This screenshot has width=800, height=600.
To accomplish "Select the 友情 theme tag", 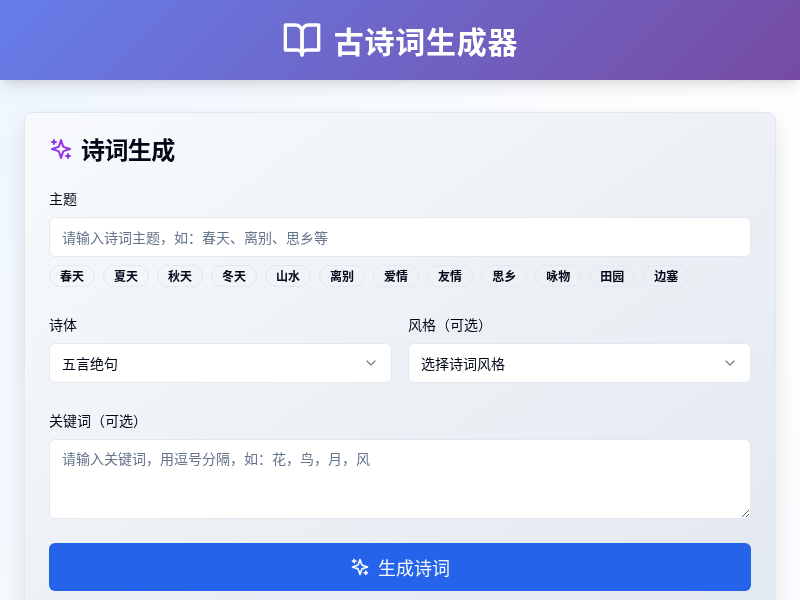I will pos(450,276).
